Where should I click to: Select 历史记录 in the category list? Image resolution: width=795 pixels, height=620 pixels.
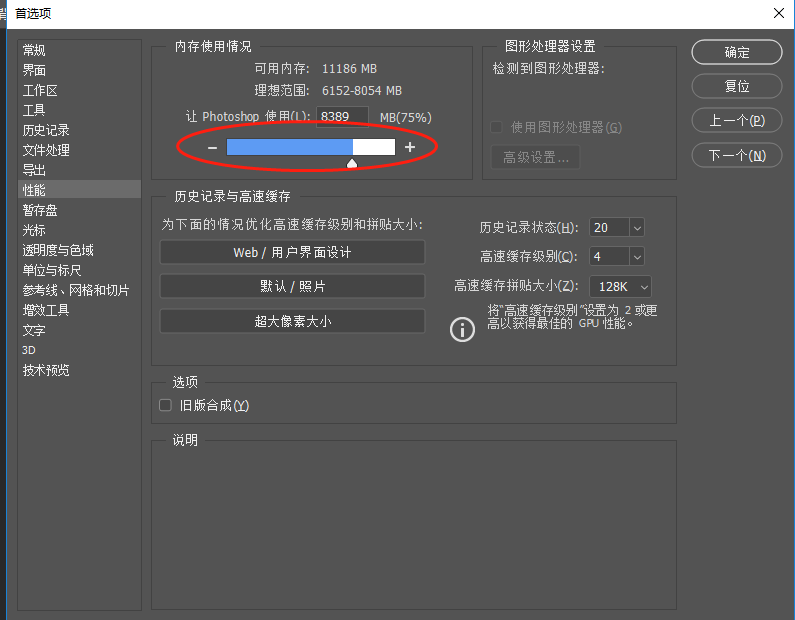click(79, 130)
